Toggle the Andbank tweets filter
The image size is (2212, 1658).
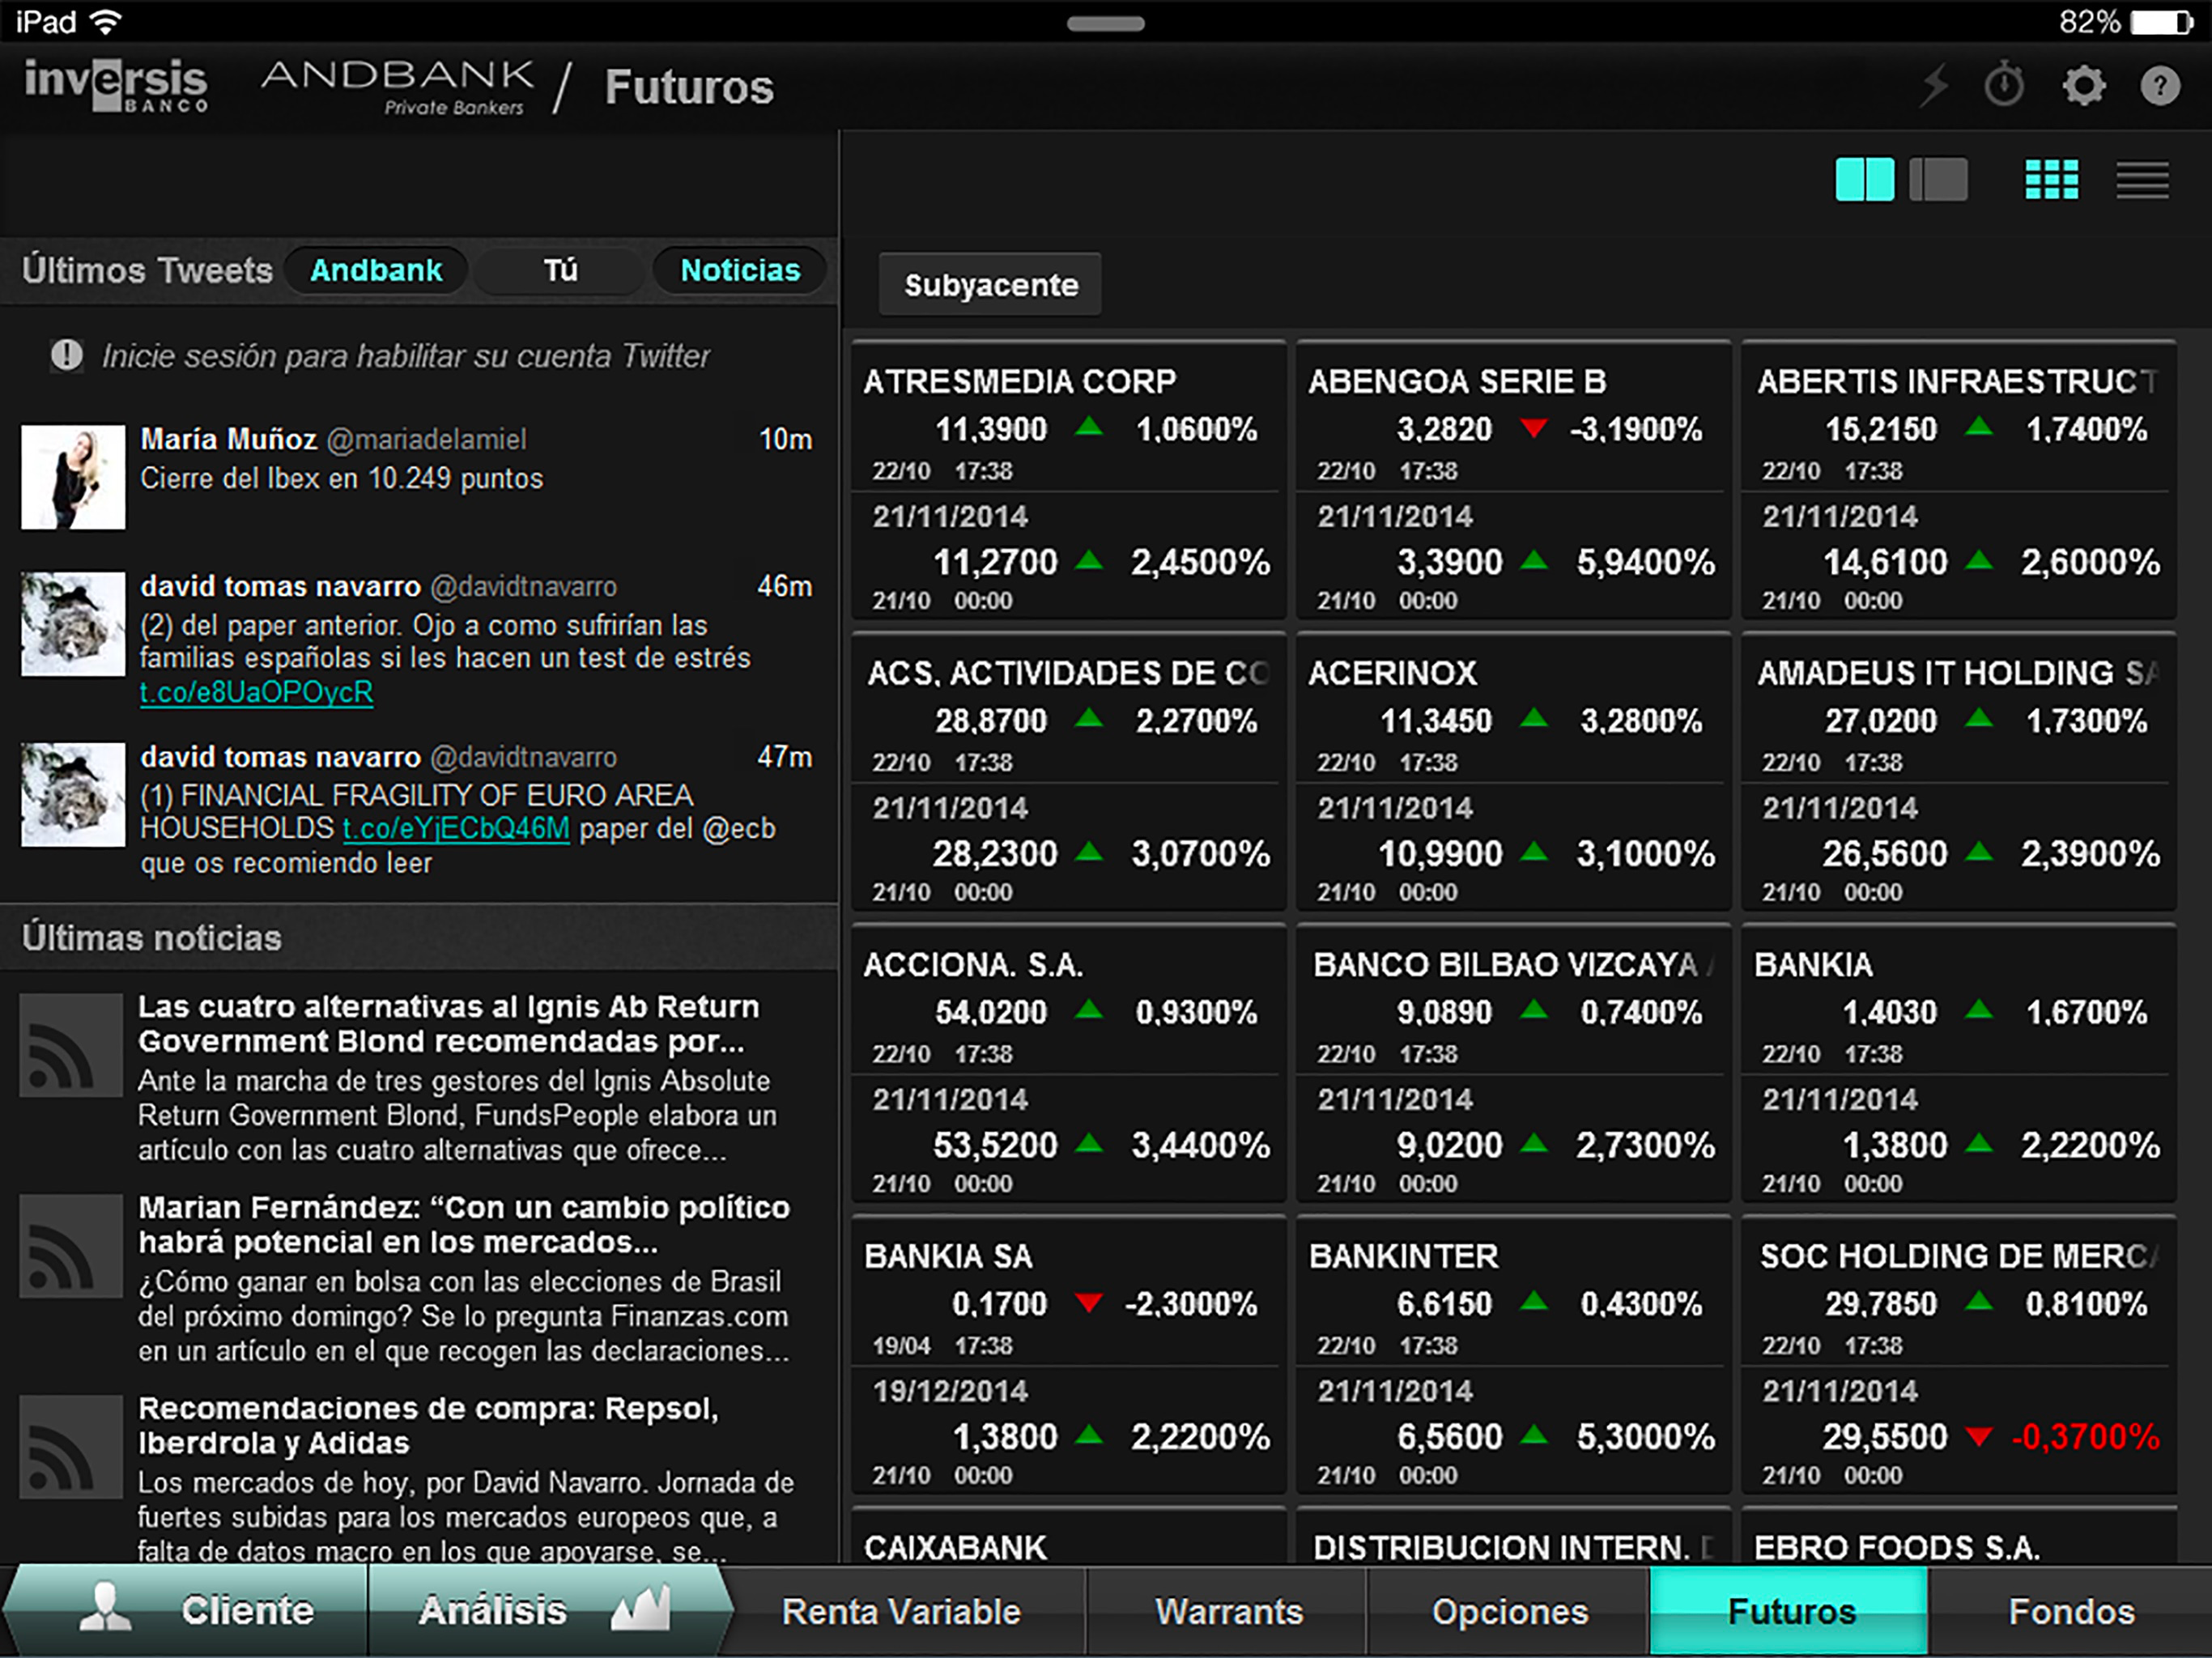[376, 270]
